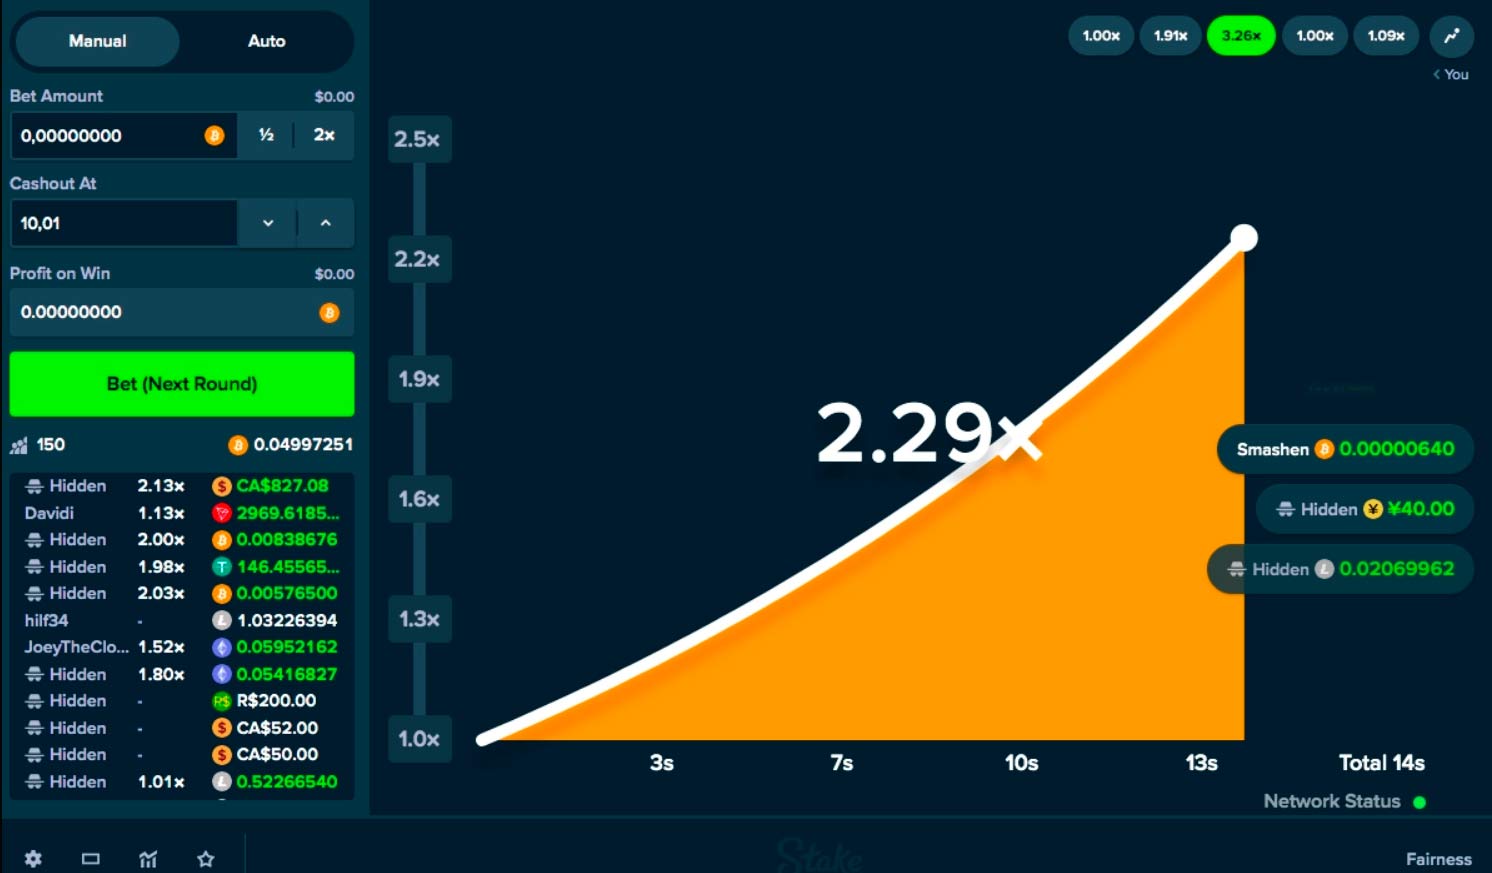
Task: Click the Total 14s time label
Action: tap(1381, 763)
